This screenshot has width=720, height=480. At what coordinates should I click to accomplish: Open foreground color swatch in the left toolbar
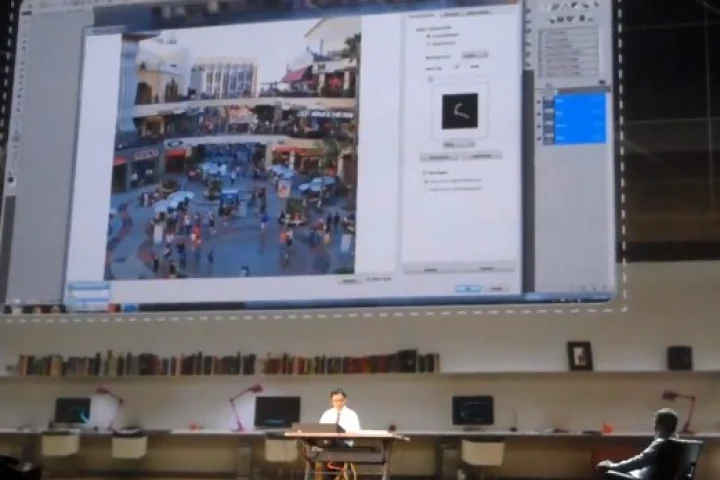tap(10, 180)
